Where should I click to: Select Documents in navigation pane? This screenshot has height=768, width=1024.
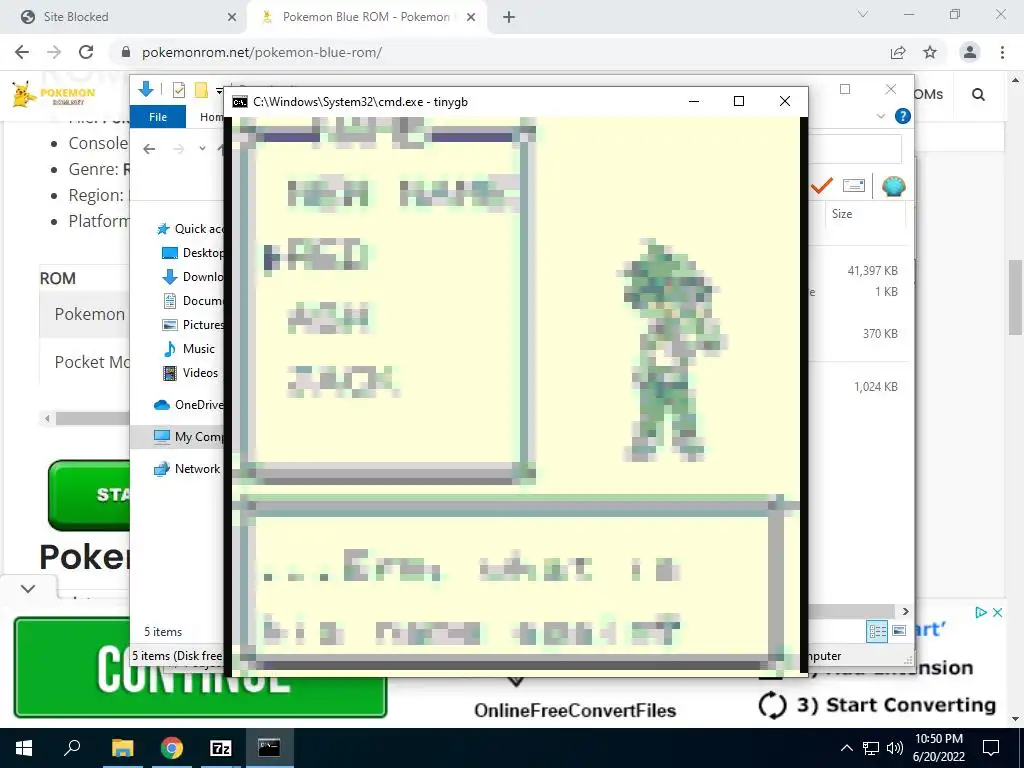click(193, 300)
